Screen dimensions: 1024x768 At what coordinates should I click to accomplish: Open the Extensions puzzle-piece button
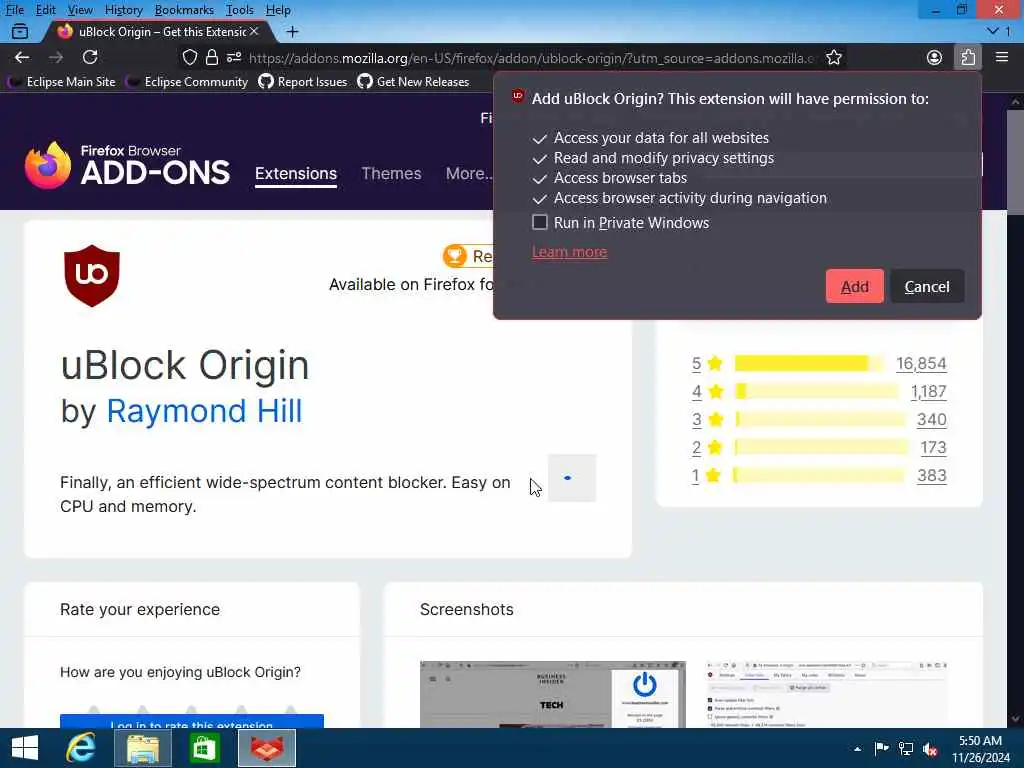pos(968,57)
